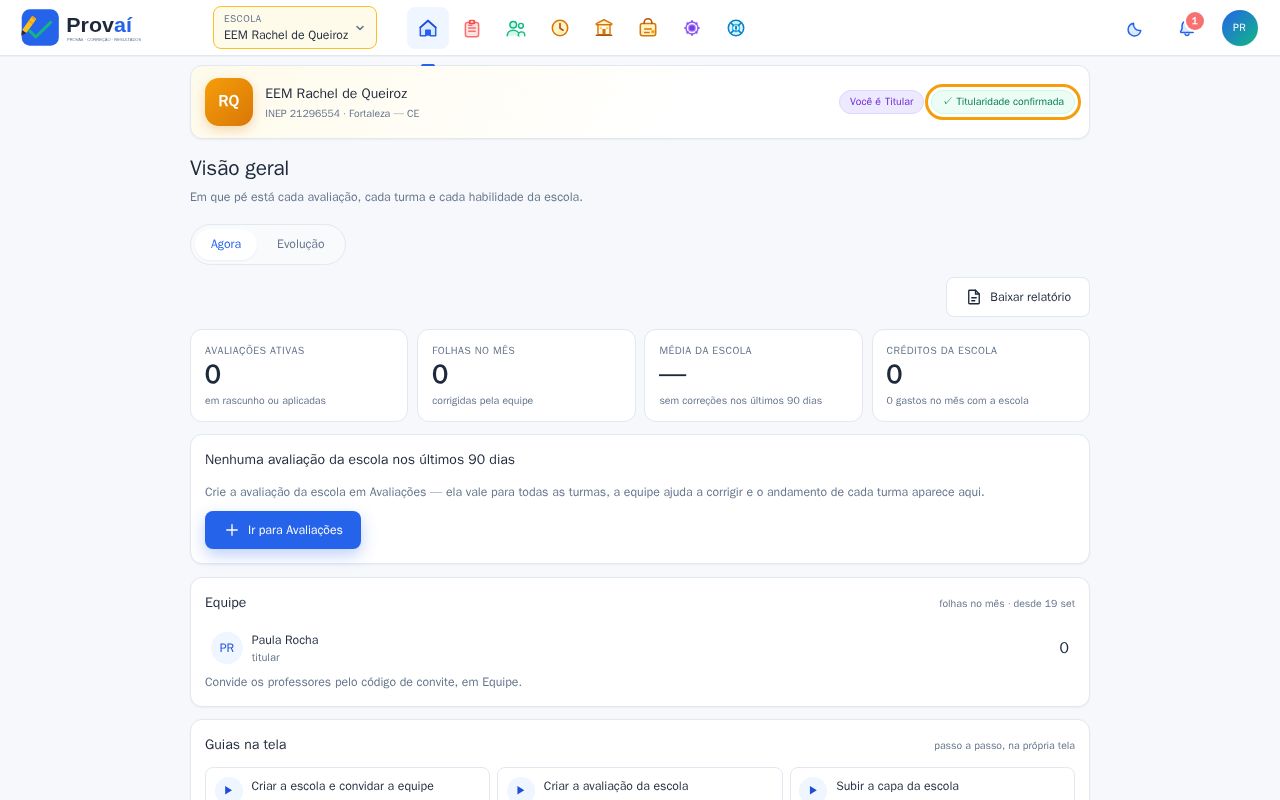The width and height of the screenshot is (1280, 800).
Task: Toggle dark mode with the moon icon
Action: [x=1134, y=29]
